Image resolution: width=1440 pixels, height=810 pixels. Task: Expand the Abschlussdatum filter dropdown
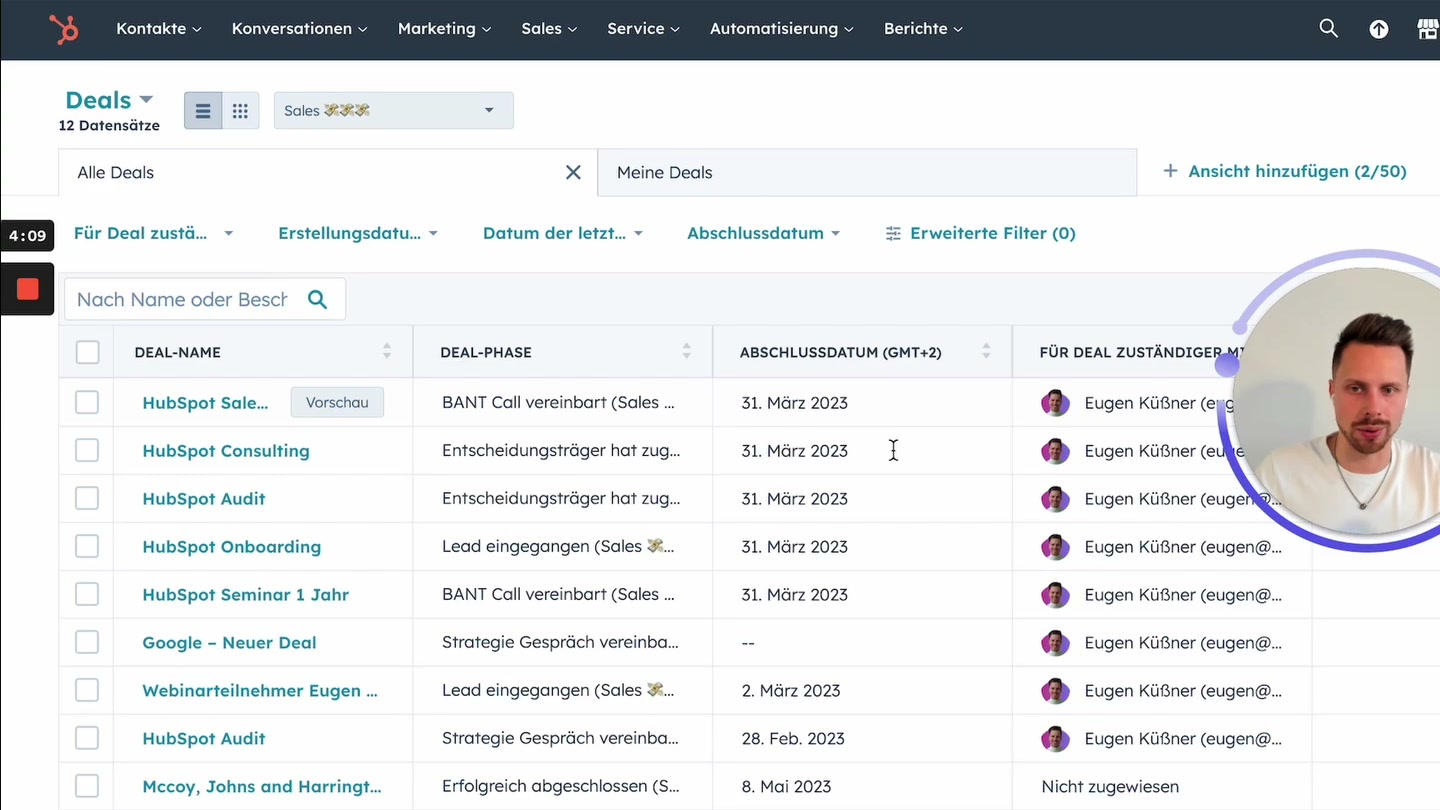click(763, 233)
